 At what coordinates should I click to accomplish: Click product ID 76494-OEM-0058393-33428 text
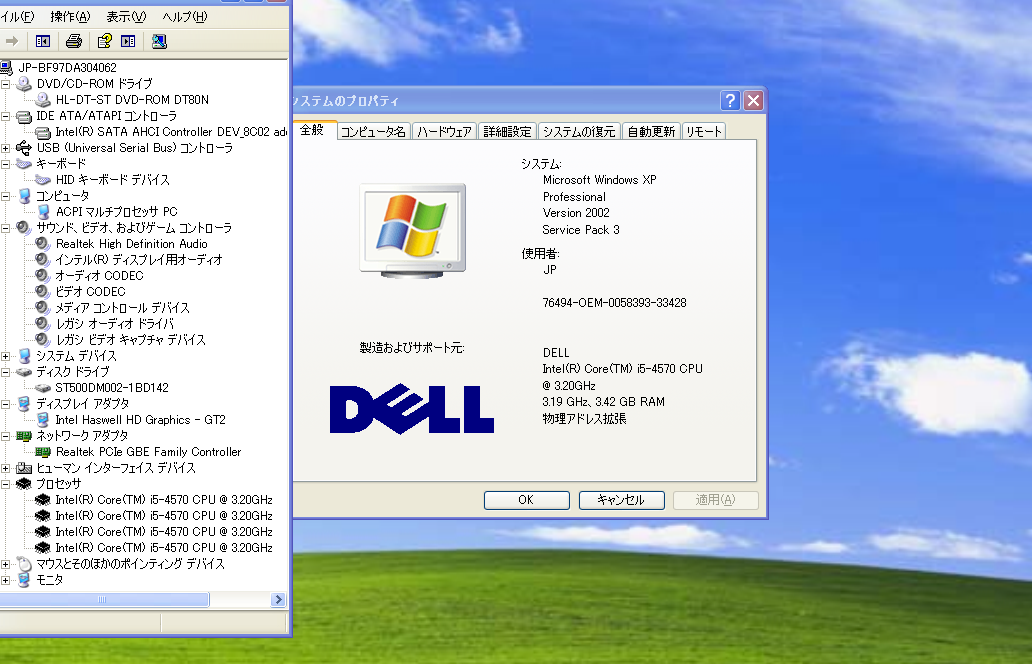tap(614, 303)
